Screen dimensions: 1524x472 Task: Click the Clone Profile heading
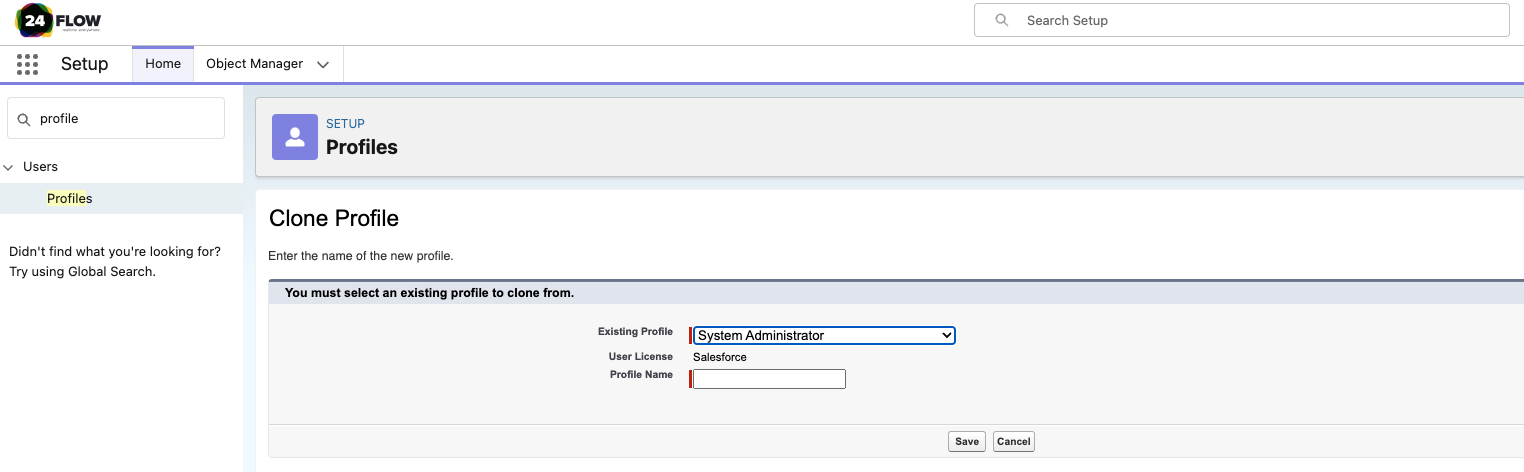tap(334, 219)
